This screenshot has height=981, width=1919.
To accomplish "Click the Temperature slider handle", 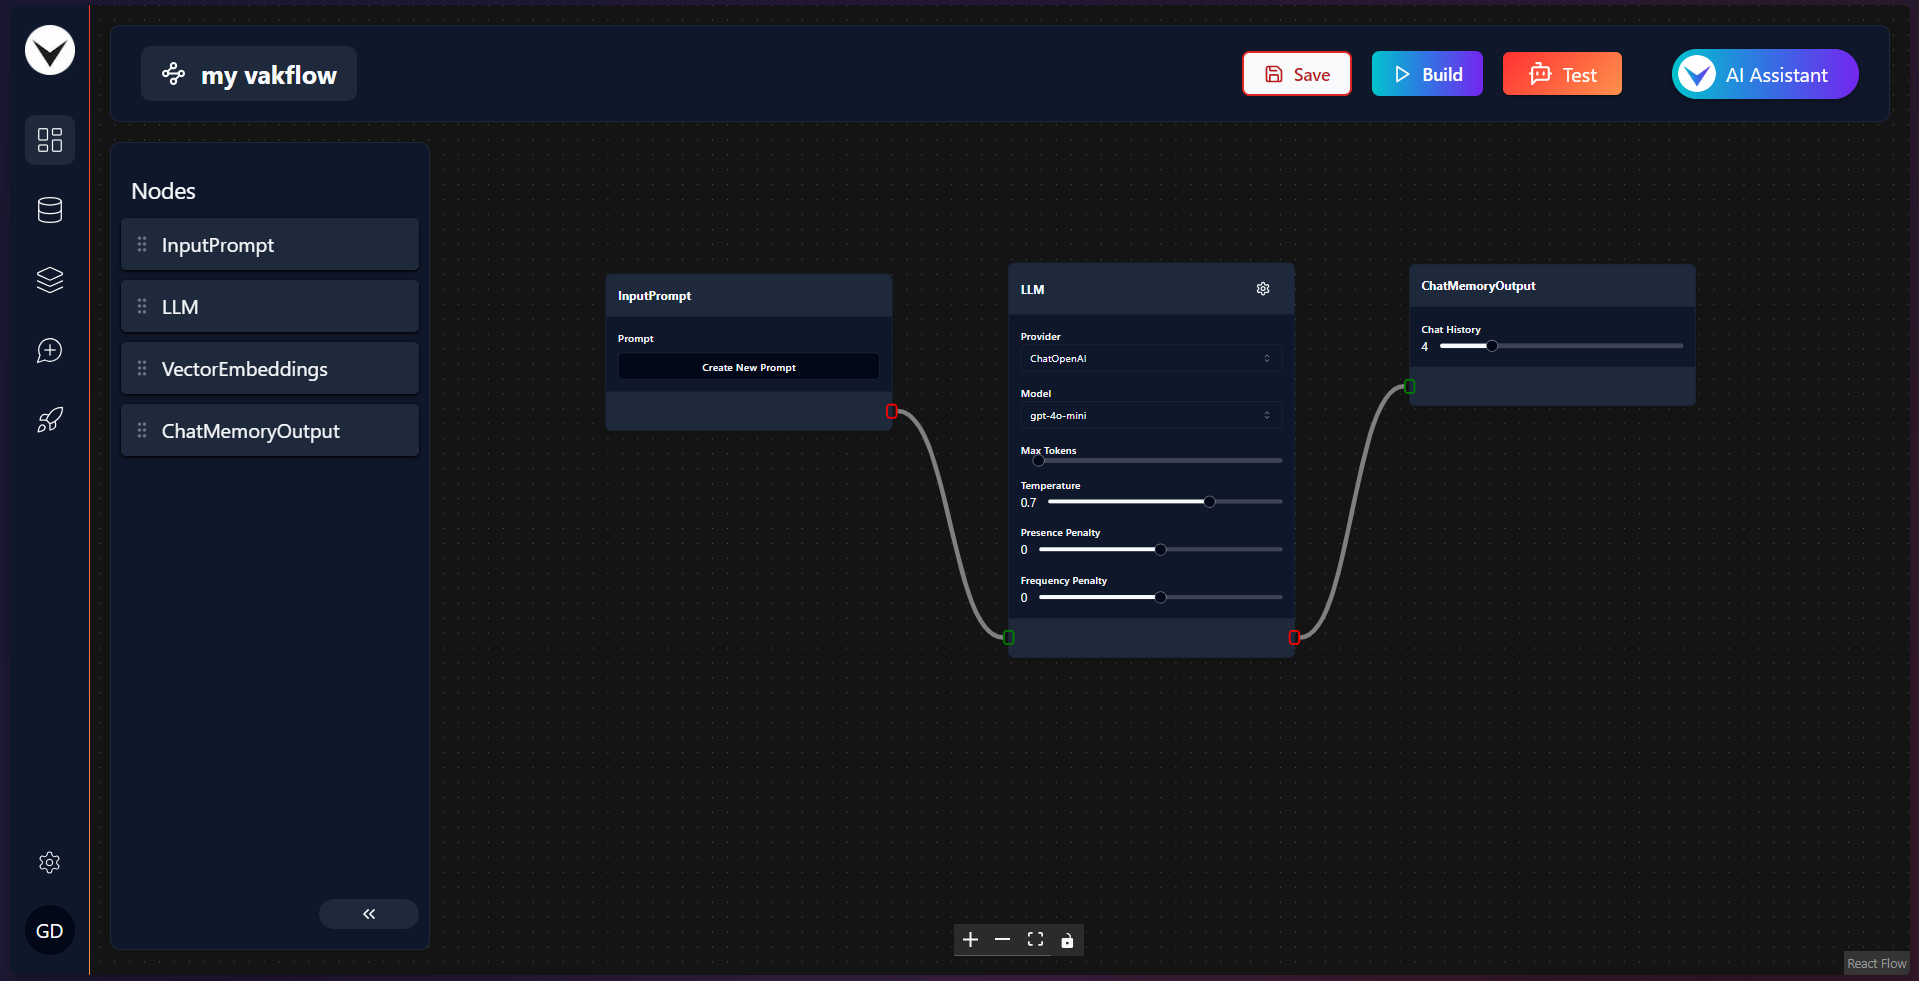I will (1209, 502).
